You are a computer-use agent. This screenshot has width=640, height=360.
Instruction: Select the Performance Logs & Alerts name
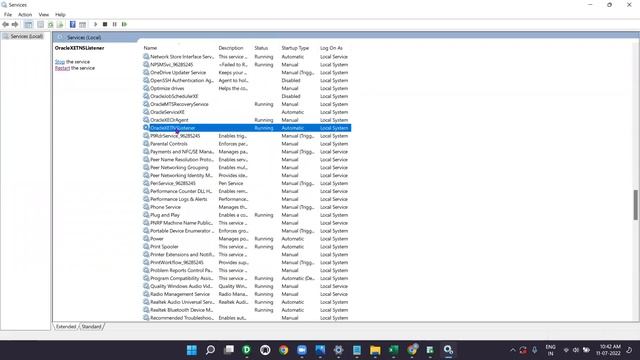point(178,199)
